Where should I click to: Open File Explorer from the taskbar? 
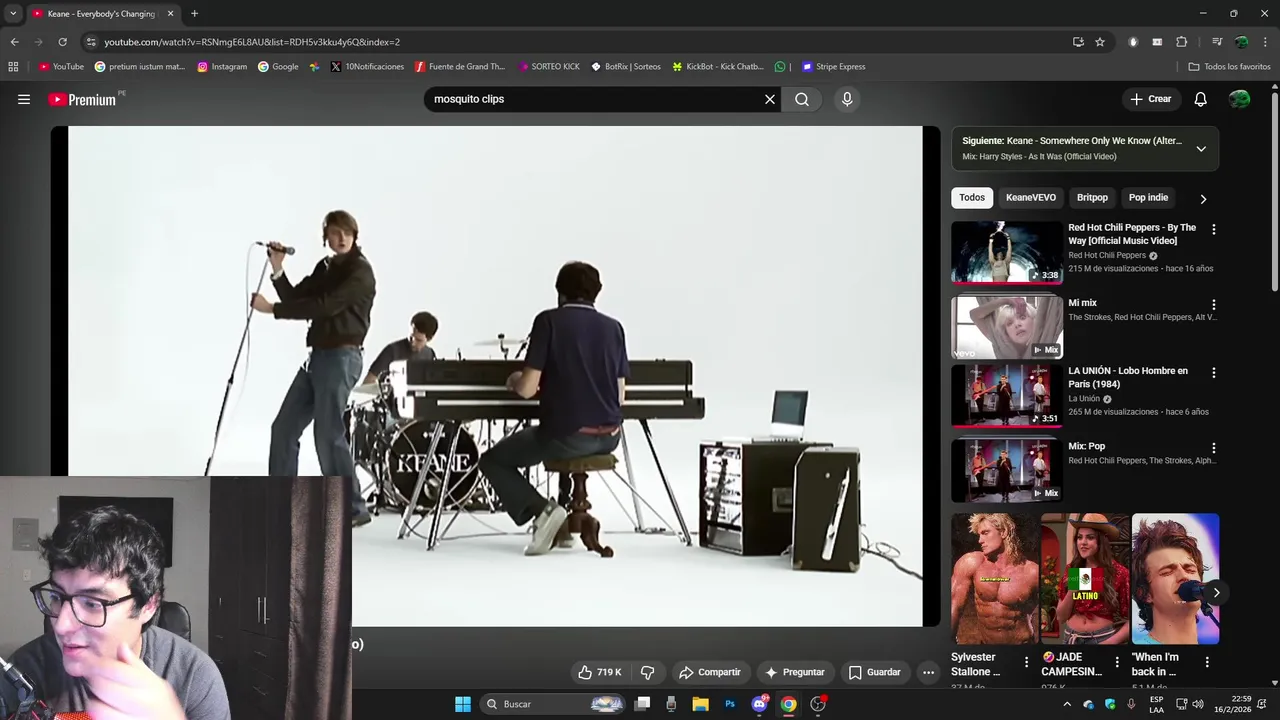coord(700,704)
